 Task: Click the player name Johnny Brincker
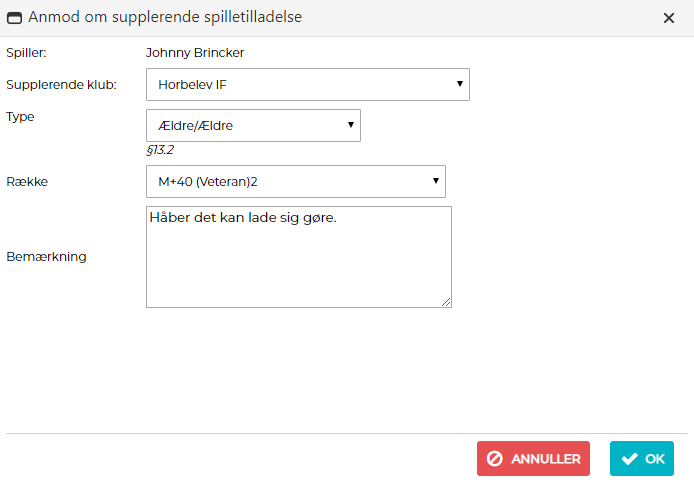click(195, 52)
